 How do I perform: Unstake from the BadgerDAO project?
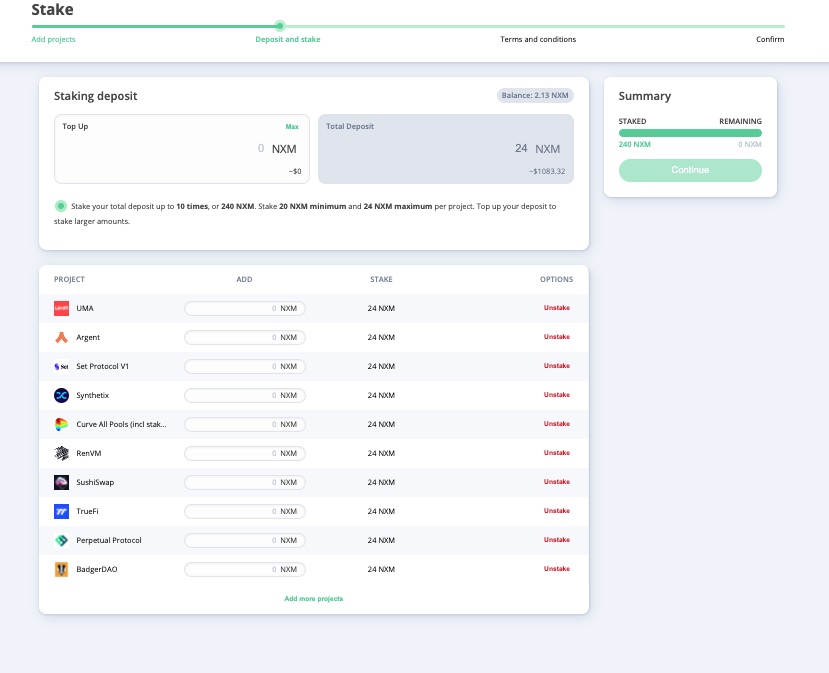pyautogui.click(x=557, y=569)
